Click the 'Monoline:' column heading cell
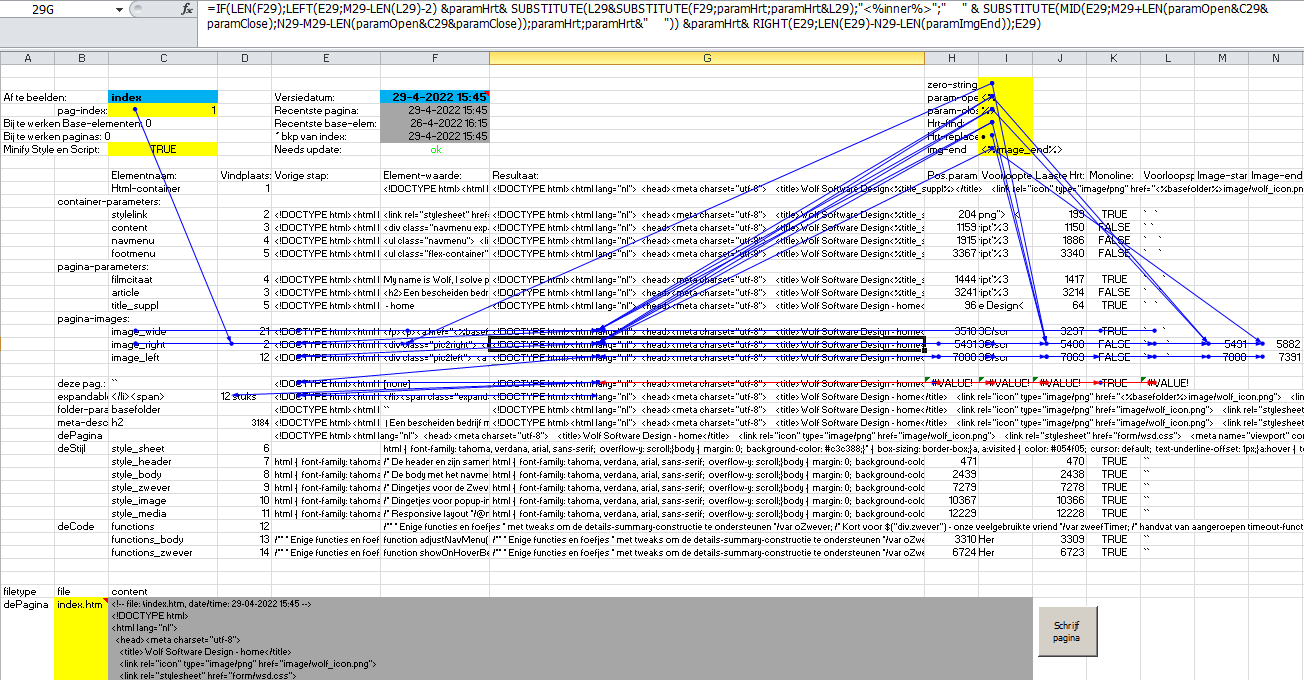1304x680 pixels. click(x=1111, y=175)
